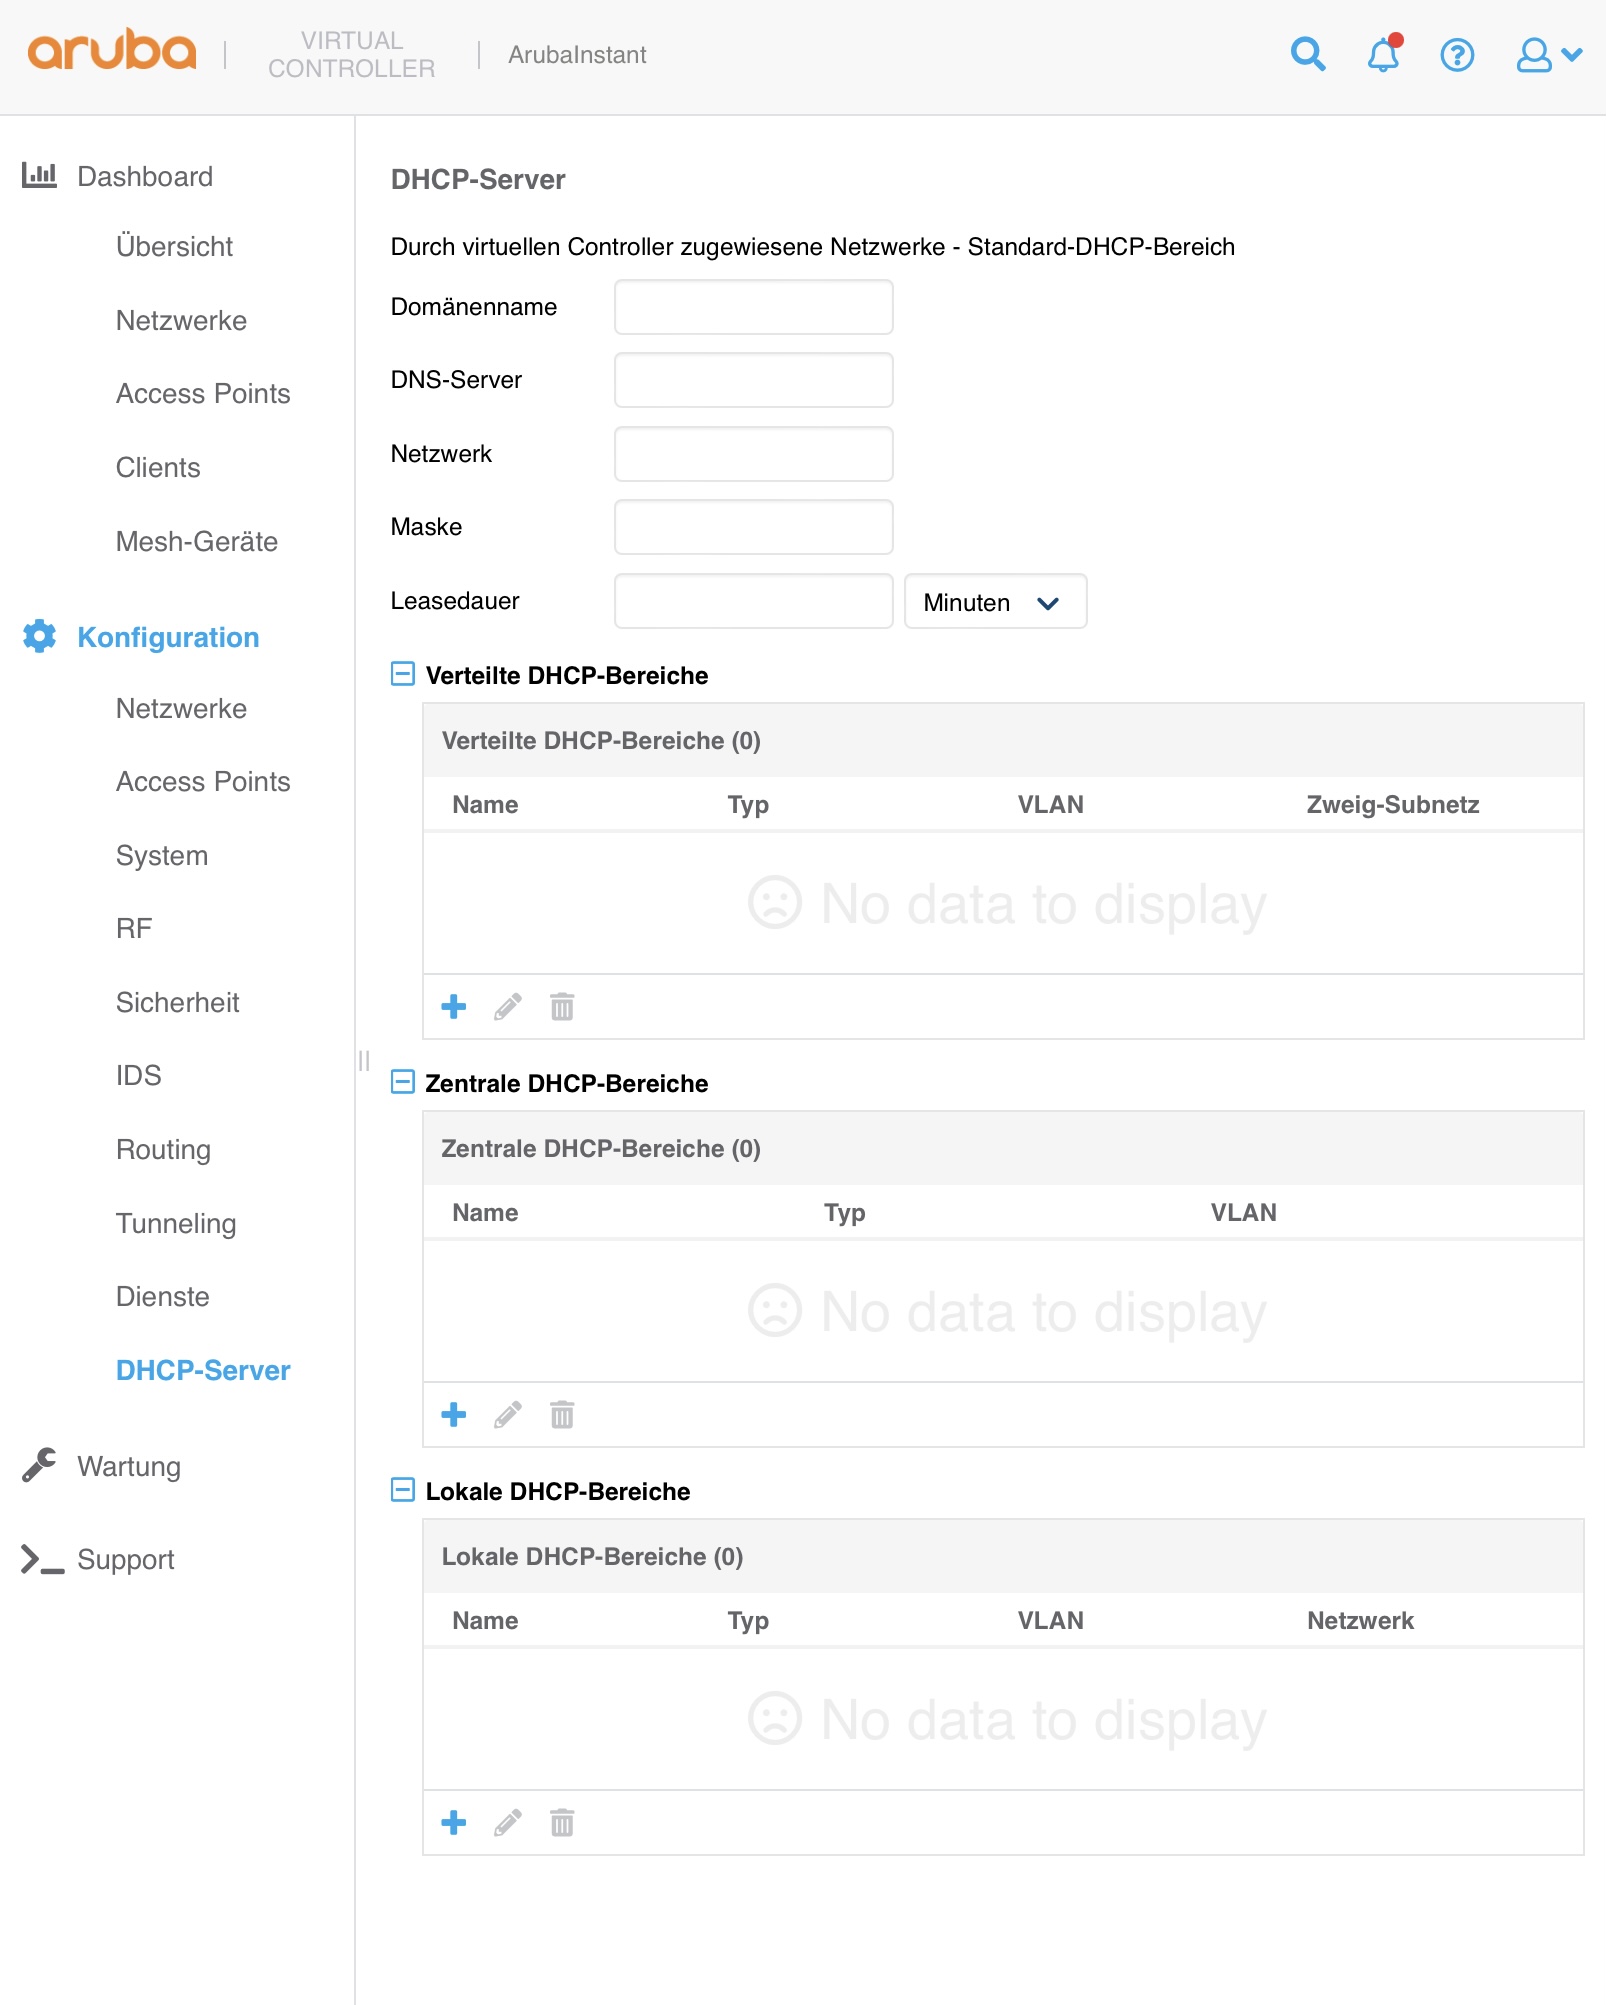The image size is (1606, 2005).
Task: Open the user account menu
Action: pos(1547,54)
